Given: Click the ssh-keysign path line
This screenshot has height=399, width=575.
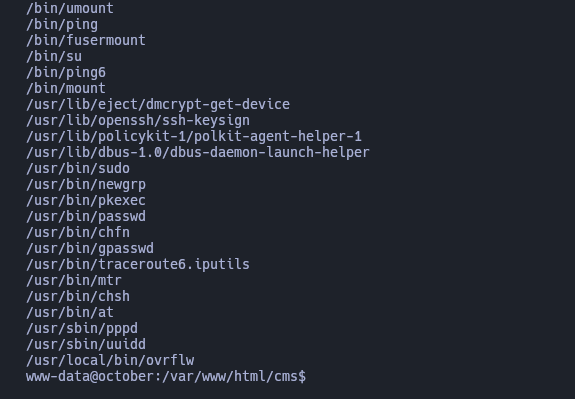Looking at the screenshot, I should [138, 120].
